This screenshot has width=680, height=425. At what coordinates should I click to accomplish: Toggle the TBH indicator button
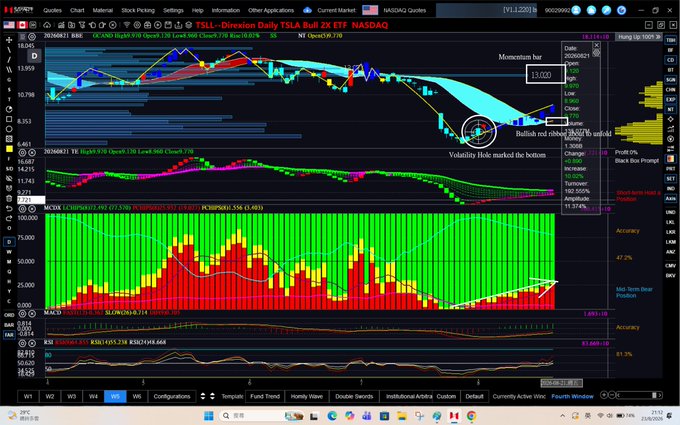pos(670,40)
